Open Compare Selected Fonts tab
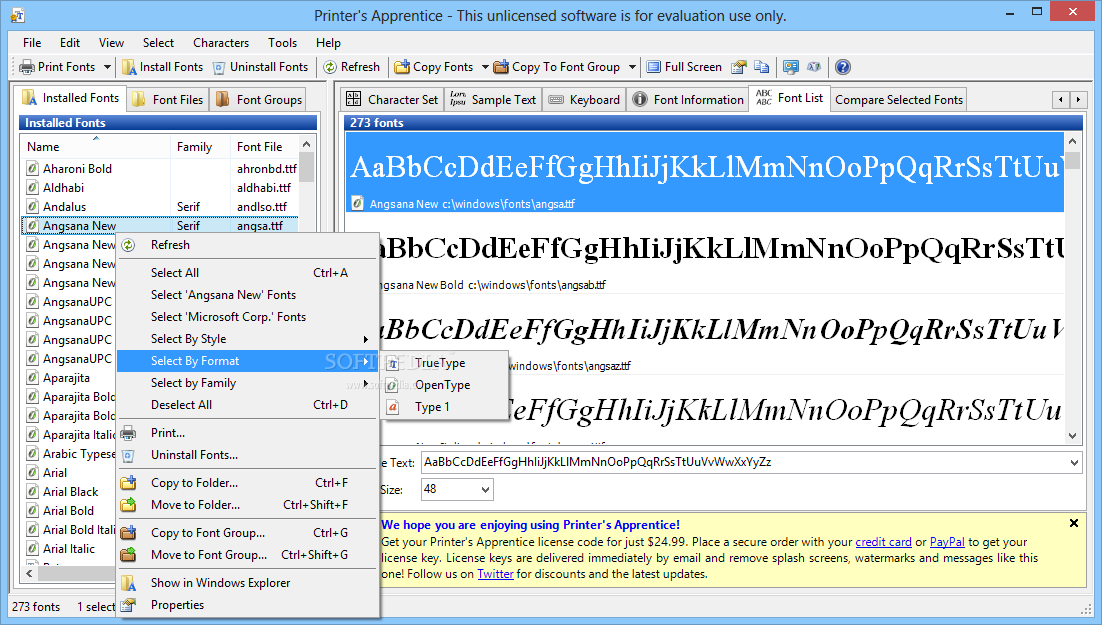Image resolution: width=1102 pixels, height=625 pixels. point(899,100)
